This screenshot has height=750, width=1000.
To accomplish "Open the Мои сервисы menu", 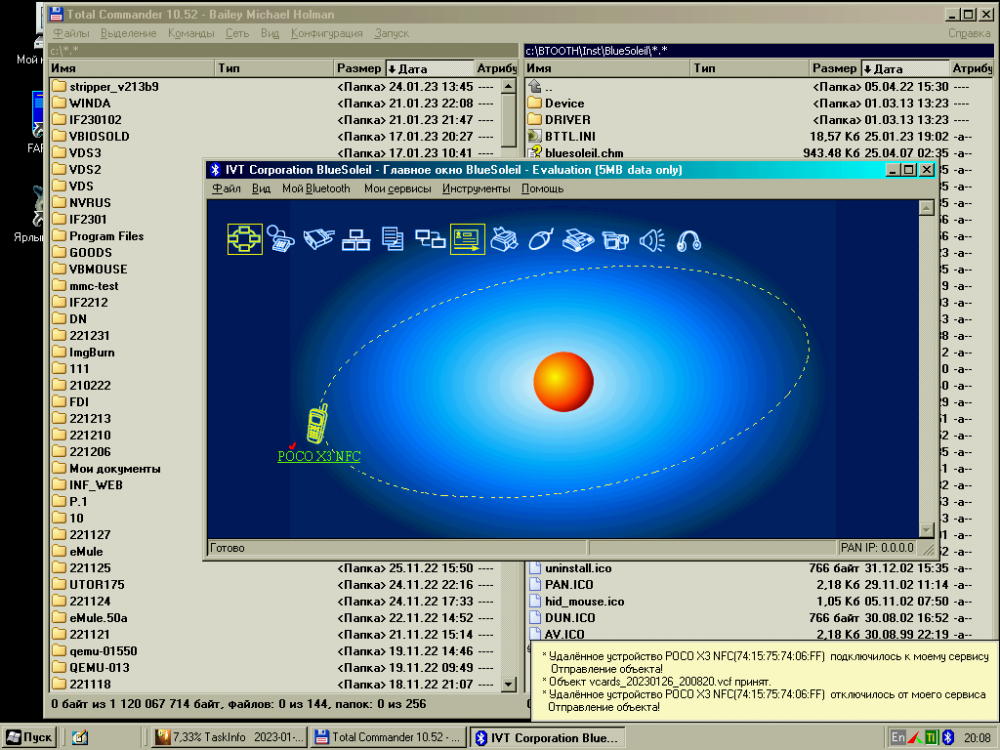I will pos(397,188).
